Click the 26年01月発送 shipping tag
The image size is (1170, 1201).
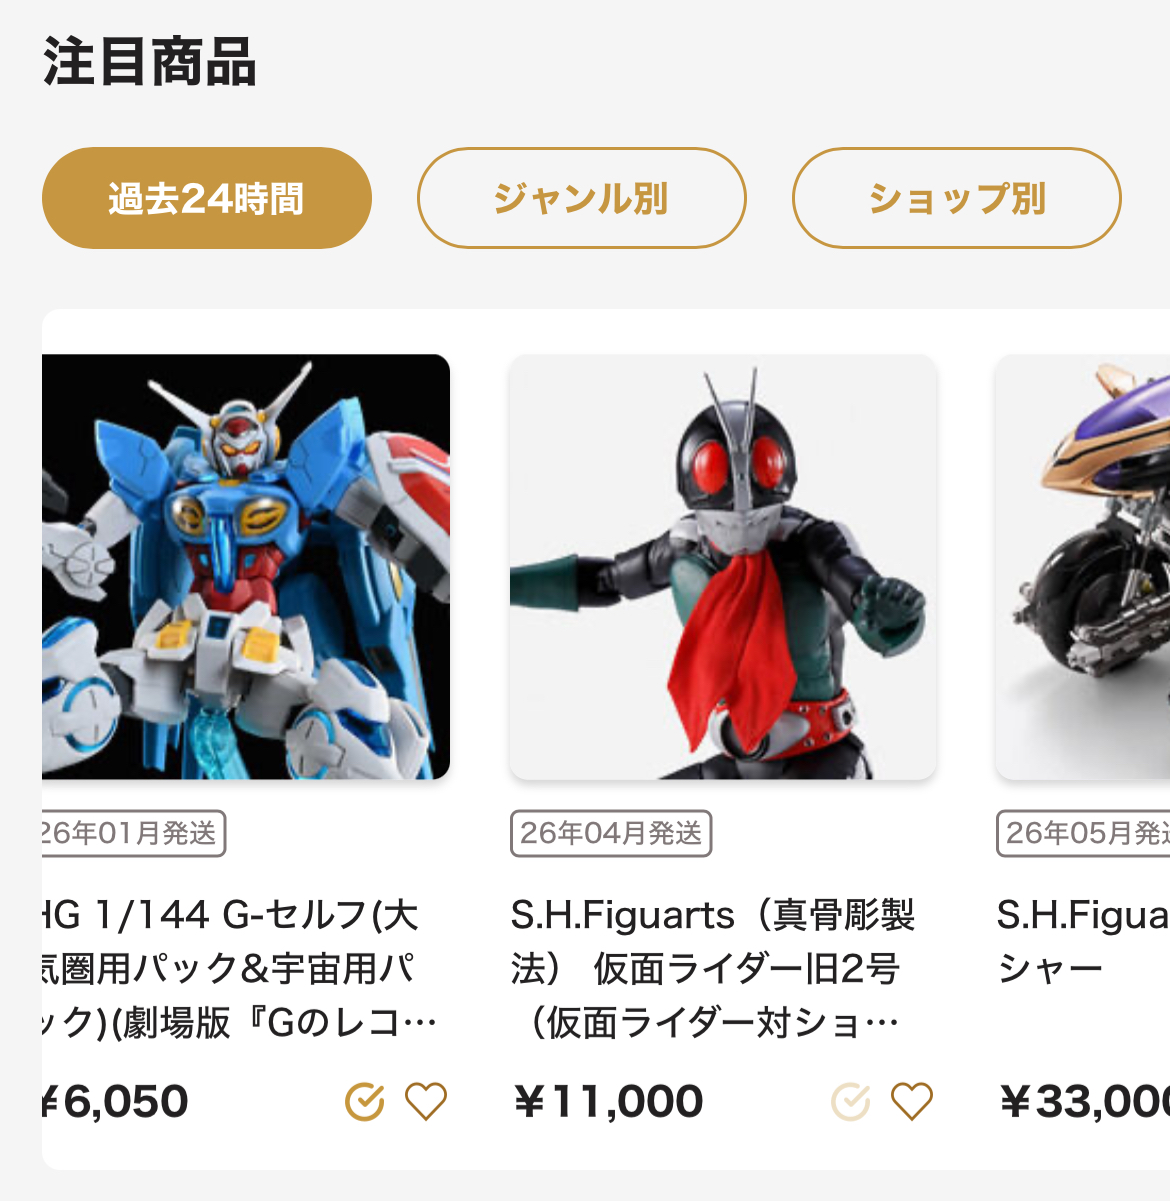[x=133, y=833]
